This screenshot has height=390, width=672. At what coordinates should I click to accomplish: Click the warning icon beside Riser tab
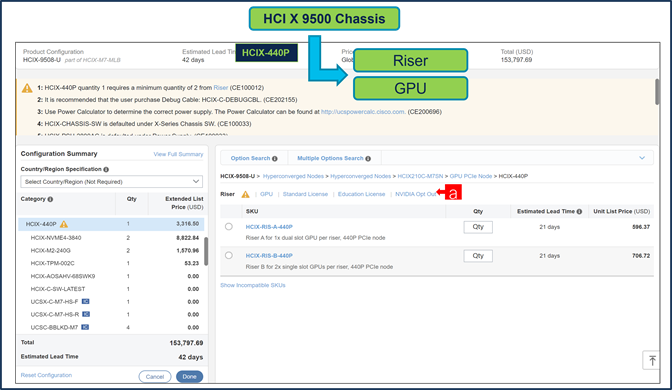pos(246,195)
